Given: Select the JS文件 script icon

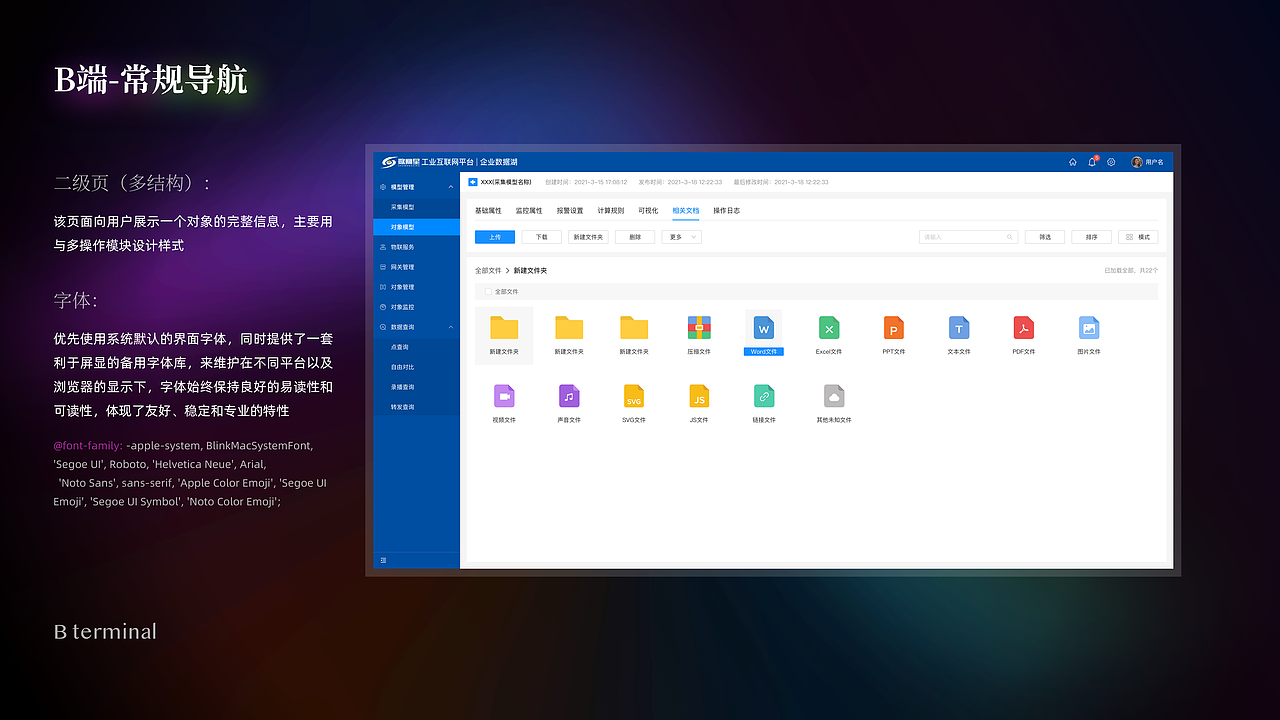Looking at the screenshot, I should [x=699, y=397].
